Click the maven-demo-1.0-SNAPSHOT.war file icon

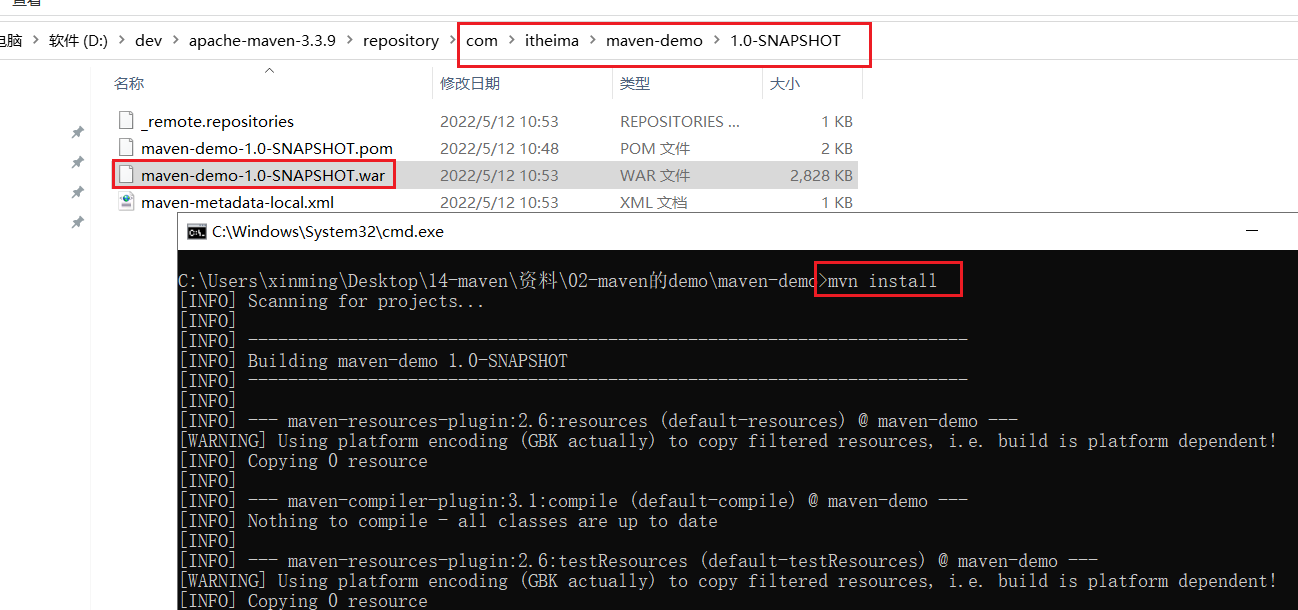126,175
